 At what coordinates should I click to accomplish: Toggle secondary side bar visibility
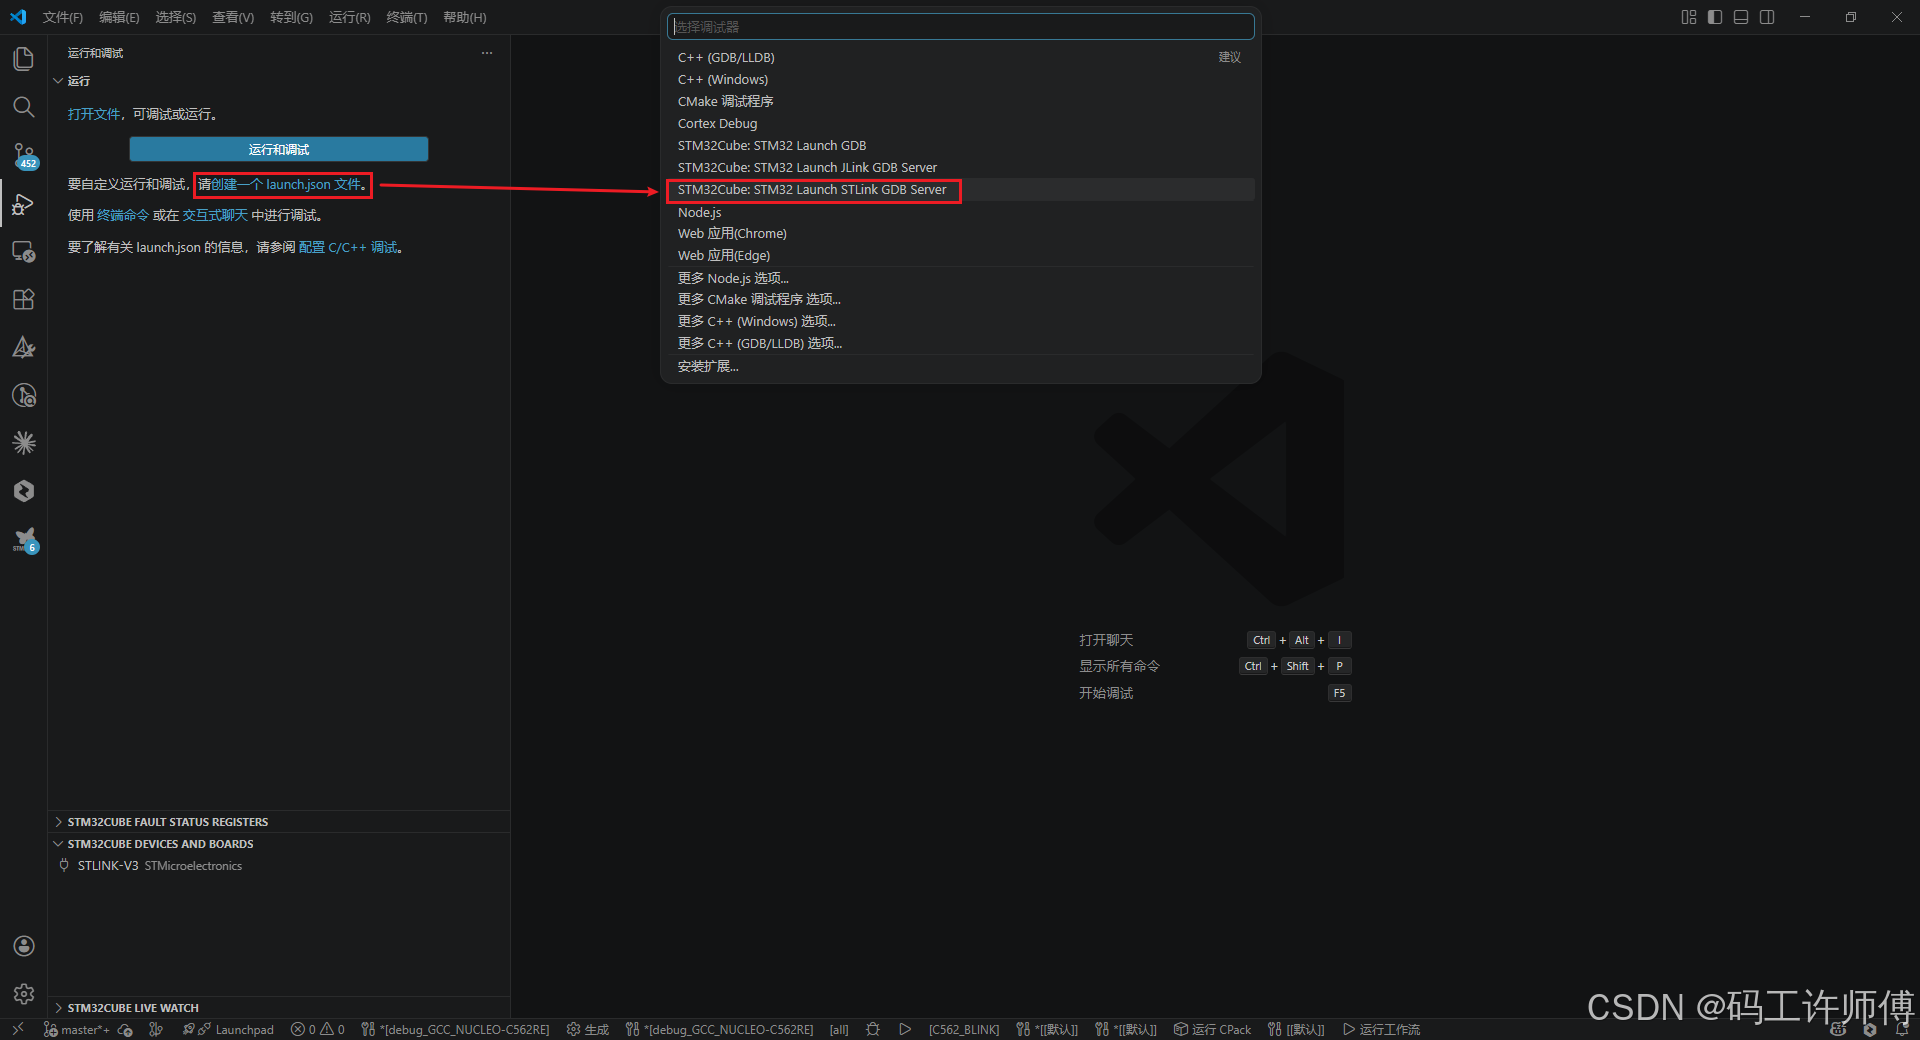pyautogui.click(x=1767, y=17)
